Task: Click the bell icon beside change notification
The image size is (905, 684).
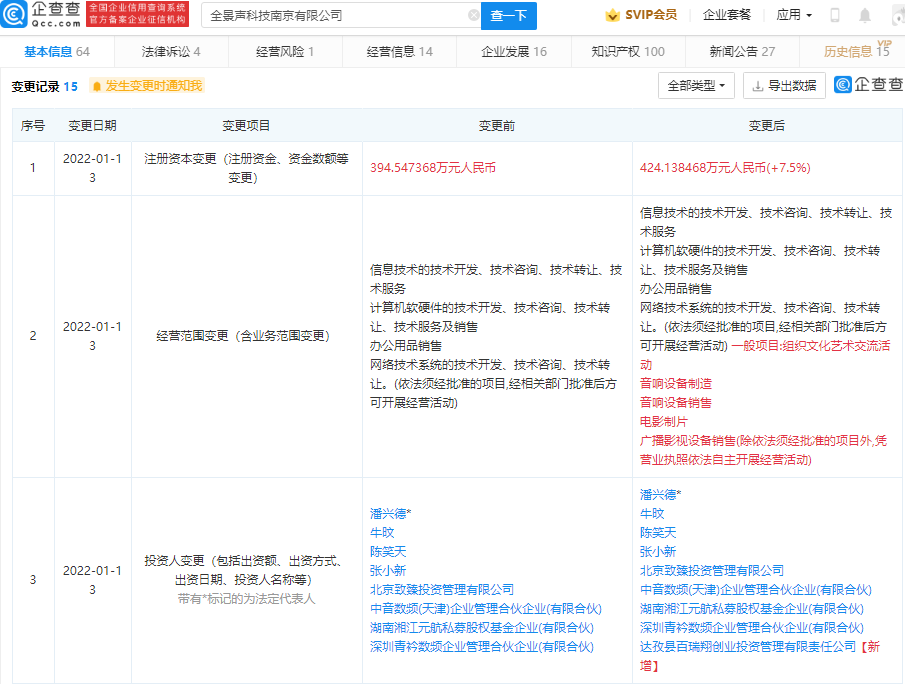Action: (97, 86)
